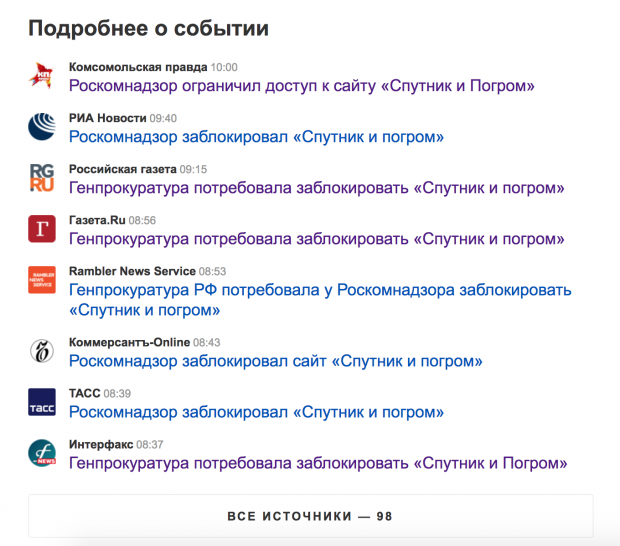Click the timestamp 08:56
Image resolution: width=620 pixels, height=546 pixels.
[x=142, y=221]
